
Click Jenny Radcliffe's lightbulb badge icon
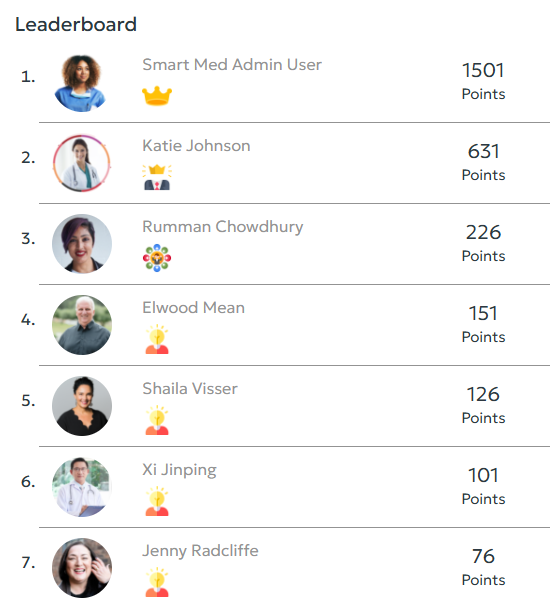pyautogui.click(x=157, y=582)
